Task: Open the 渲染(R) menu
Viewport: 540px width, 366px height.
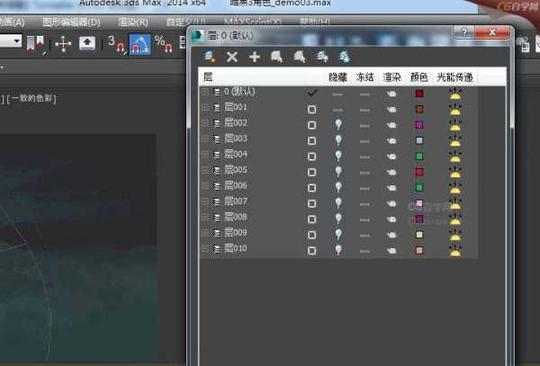Action: tap(134, 23)
